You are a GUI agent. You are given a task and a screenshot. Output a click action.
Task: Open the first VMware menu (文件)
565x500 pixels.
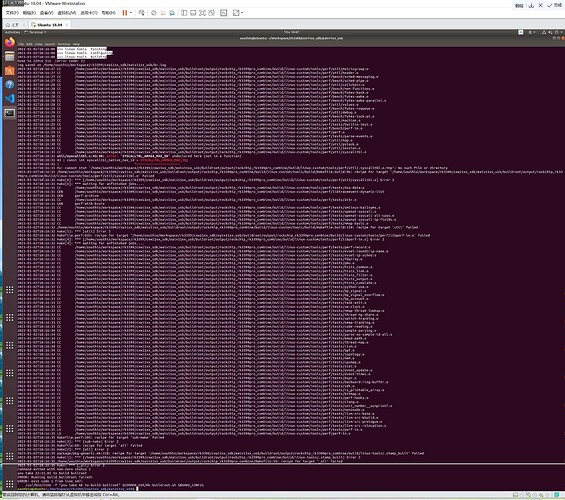pos(12,13)
